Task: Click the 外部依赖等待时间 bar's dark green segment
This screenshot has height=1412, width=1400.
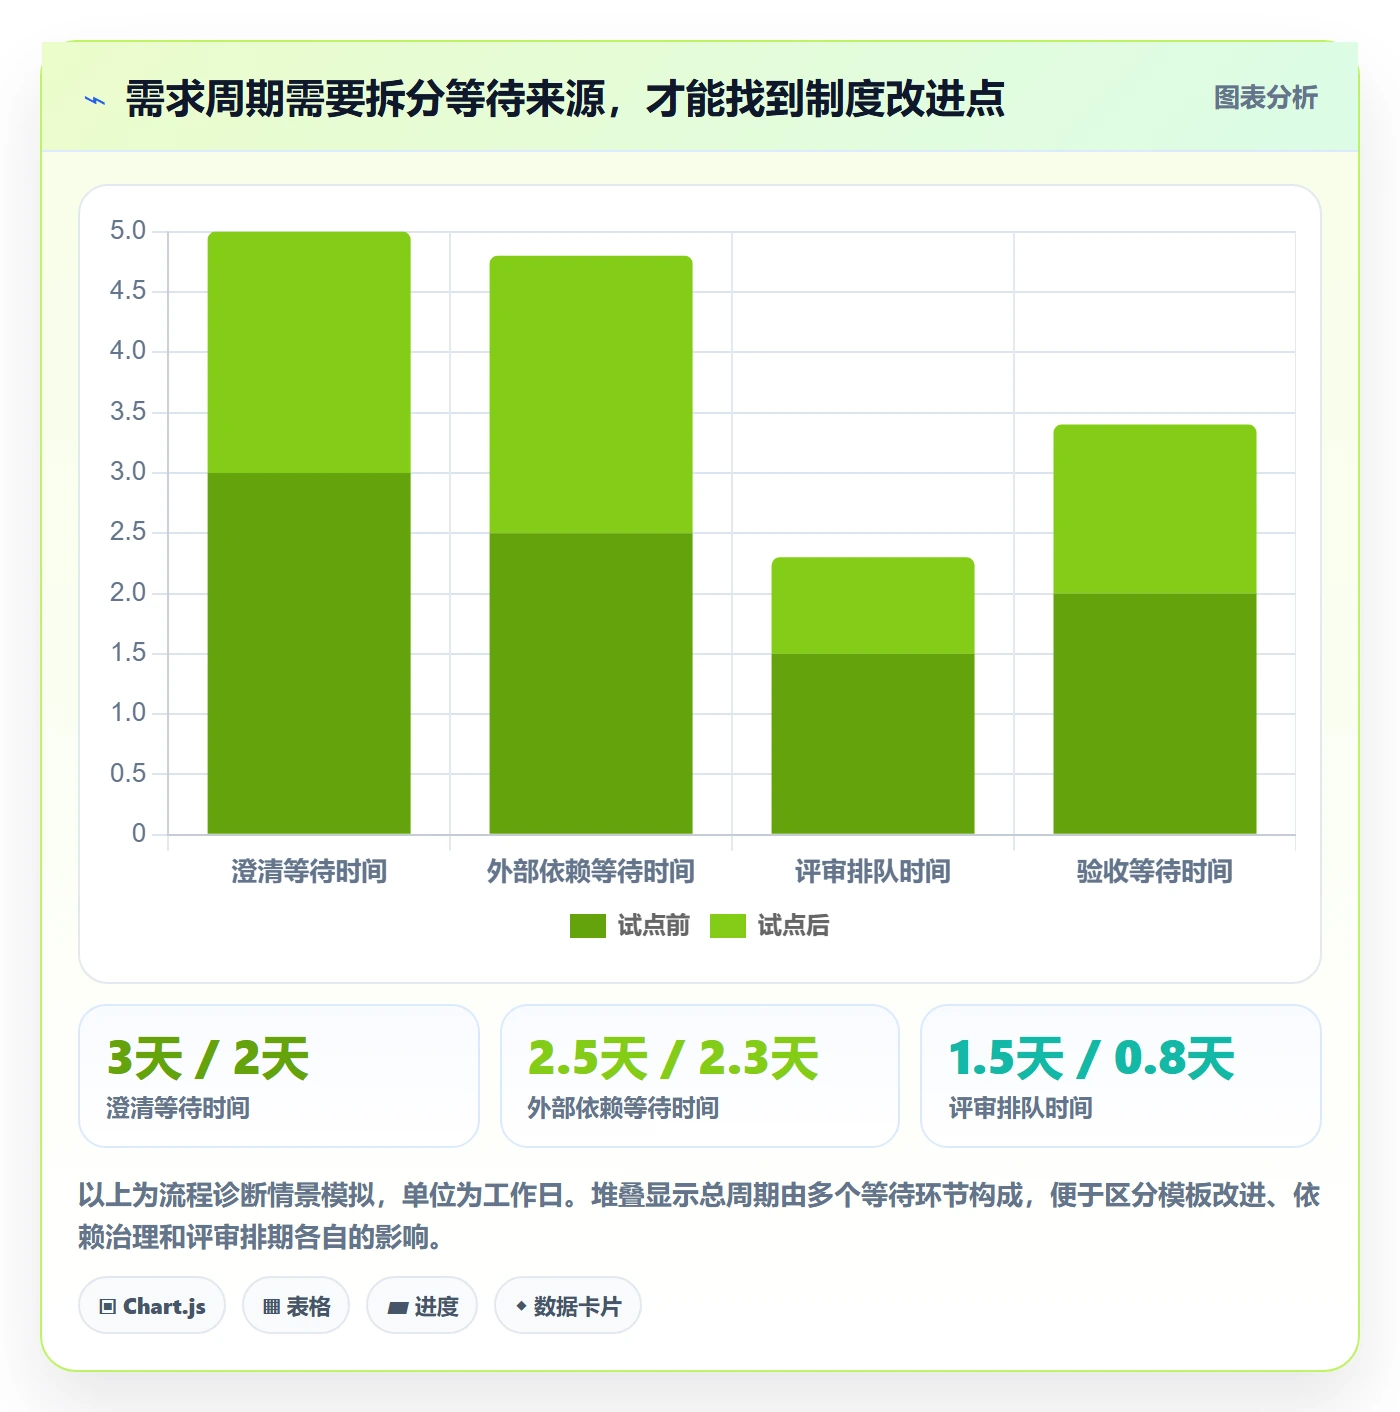Action: coord(591,683)
